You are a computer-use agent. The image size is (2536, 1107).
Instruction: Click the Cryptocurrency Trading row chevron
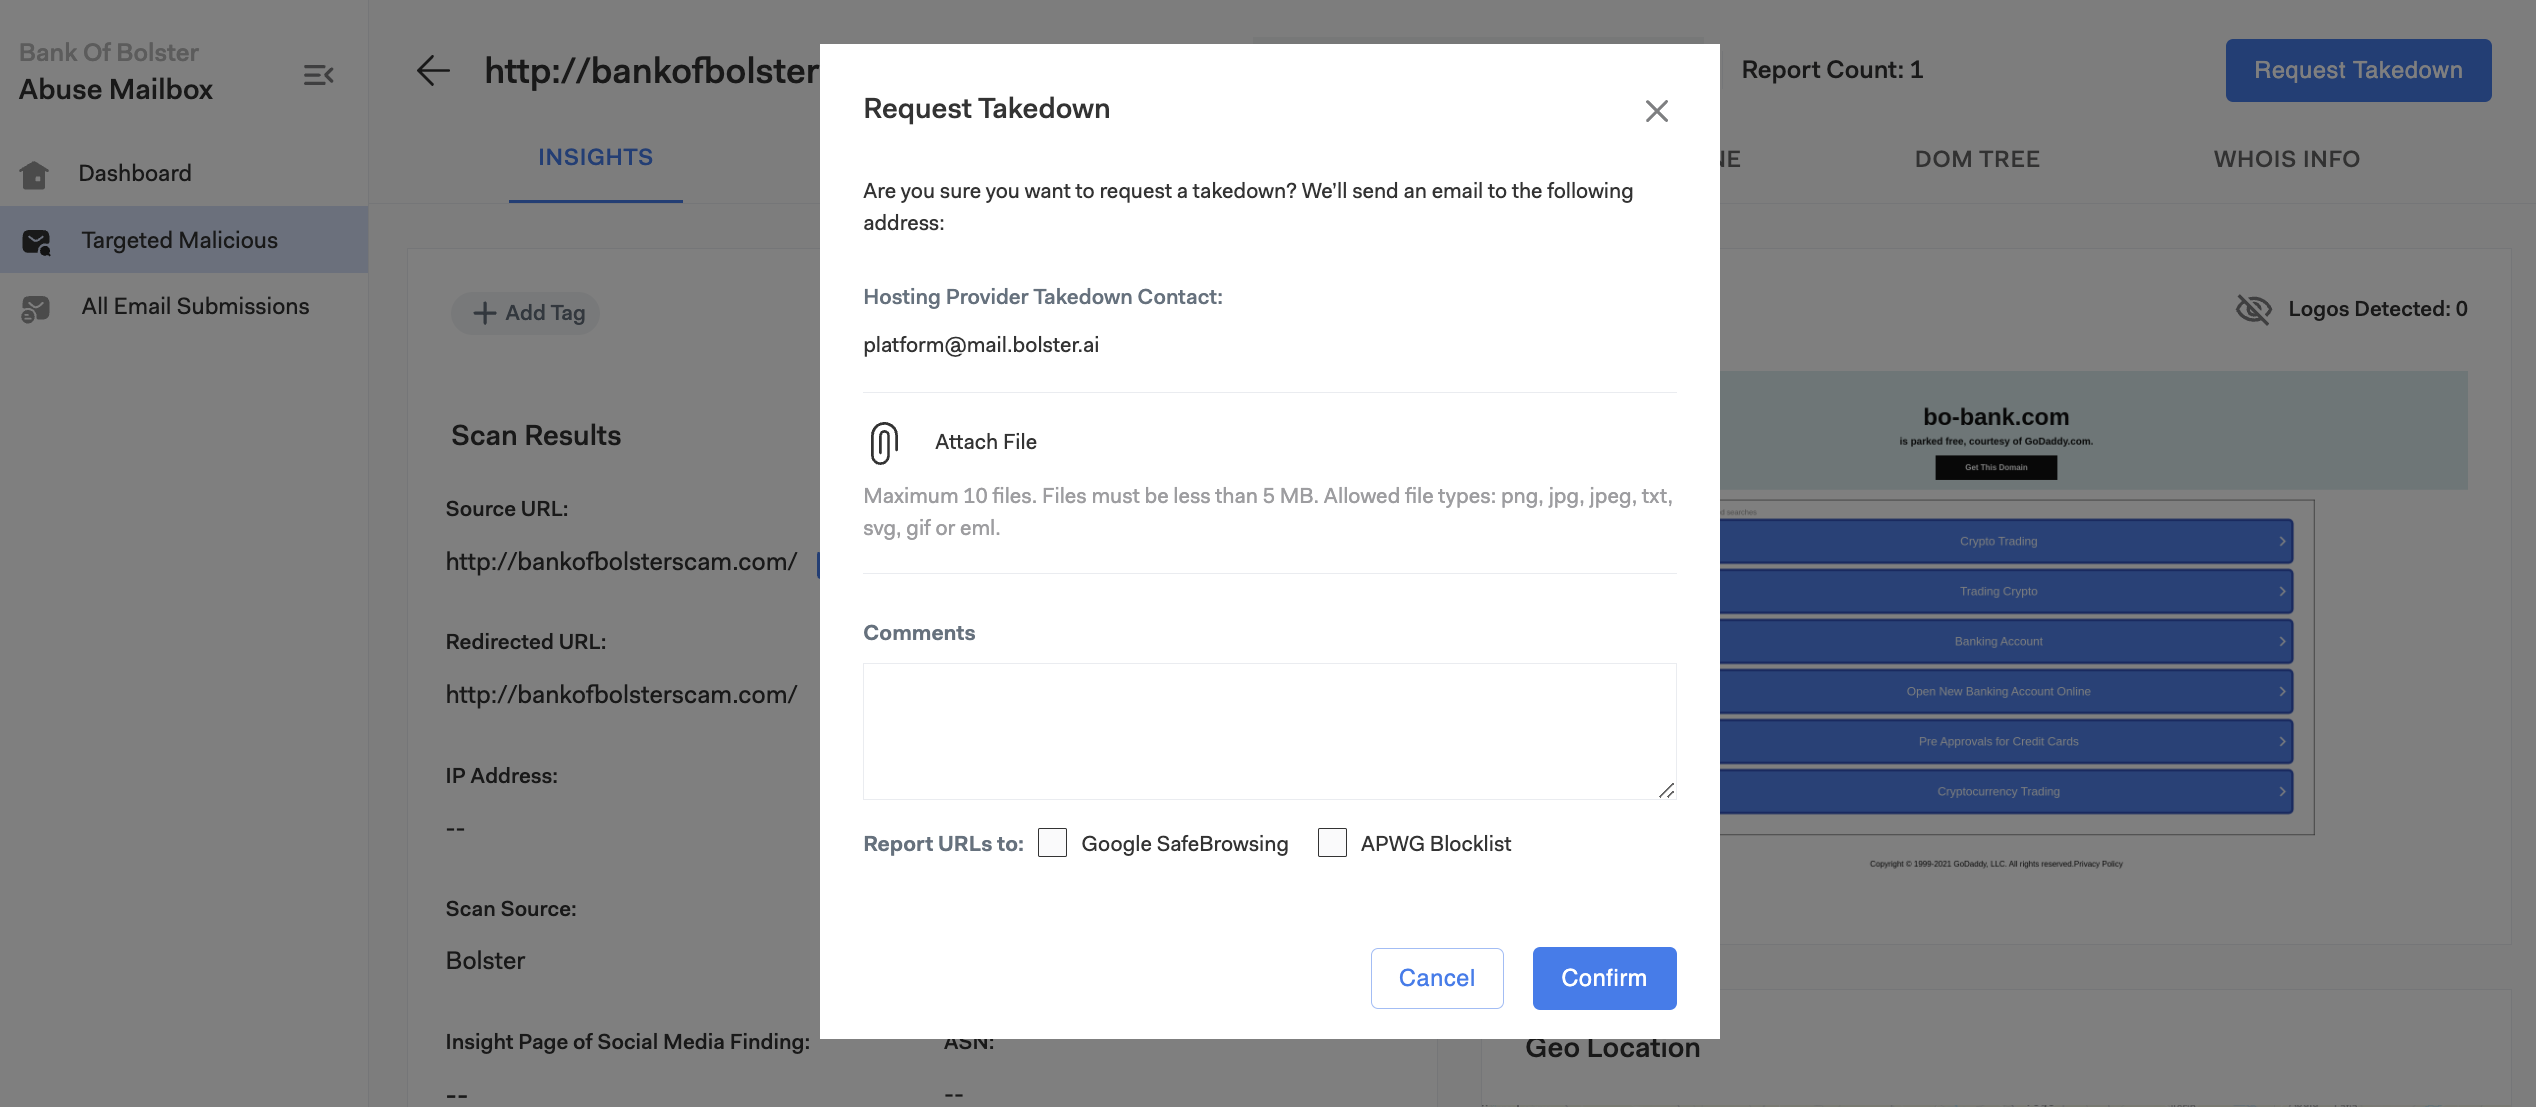(2282, 791)
